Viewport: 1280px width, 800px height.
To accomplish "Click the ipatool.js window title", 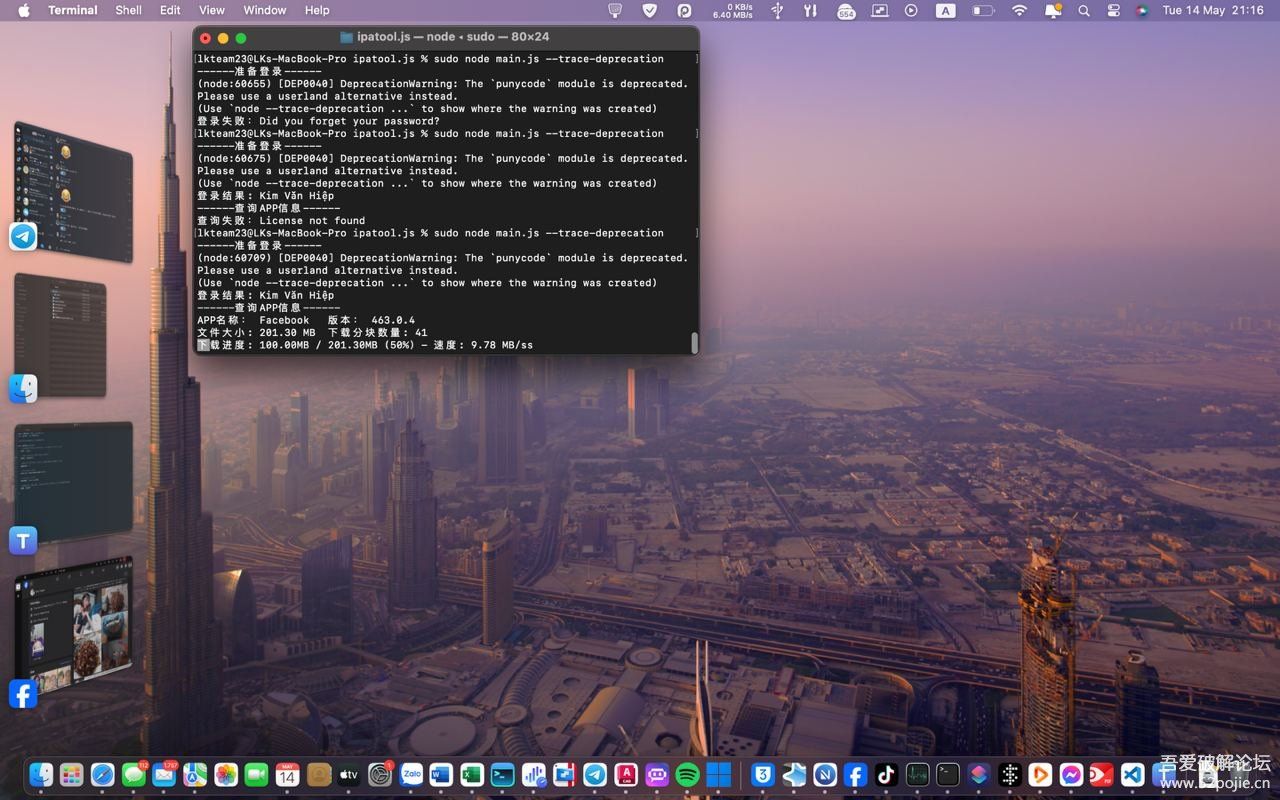I will 453,37.
